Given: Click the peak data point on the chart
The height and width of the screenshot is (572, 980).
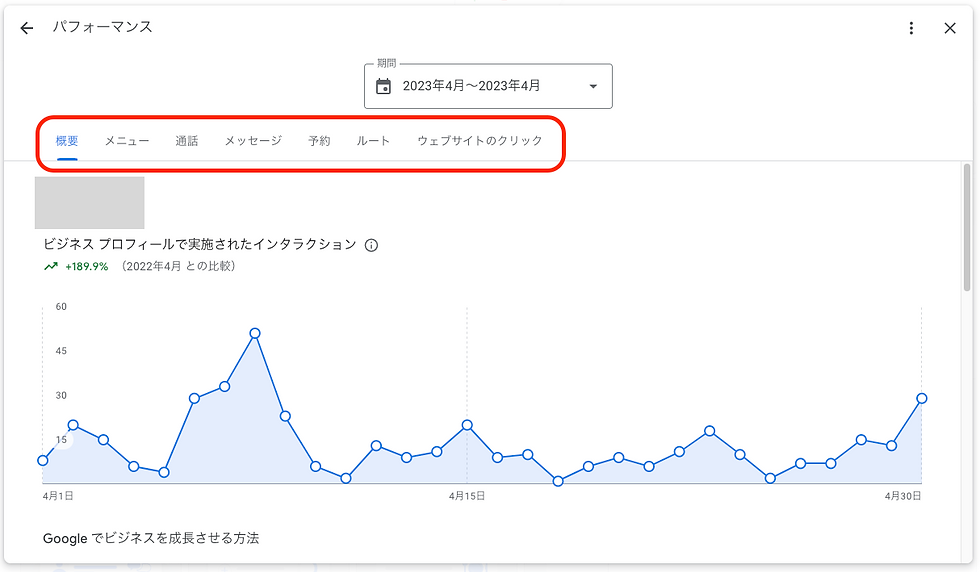Looking at the screenshot, I should click(255, 334).
